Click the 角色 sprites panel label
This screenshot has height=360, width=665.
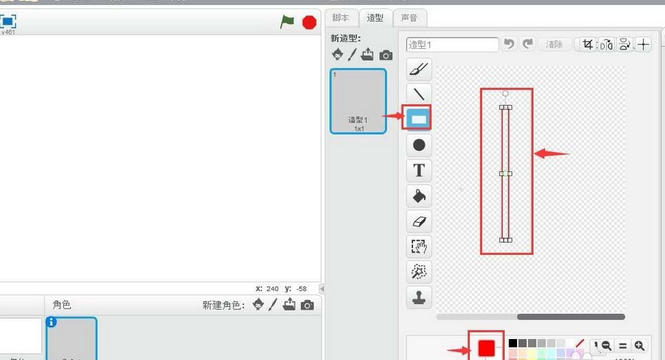(61, 304)
